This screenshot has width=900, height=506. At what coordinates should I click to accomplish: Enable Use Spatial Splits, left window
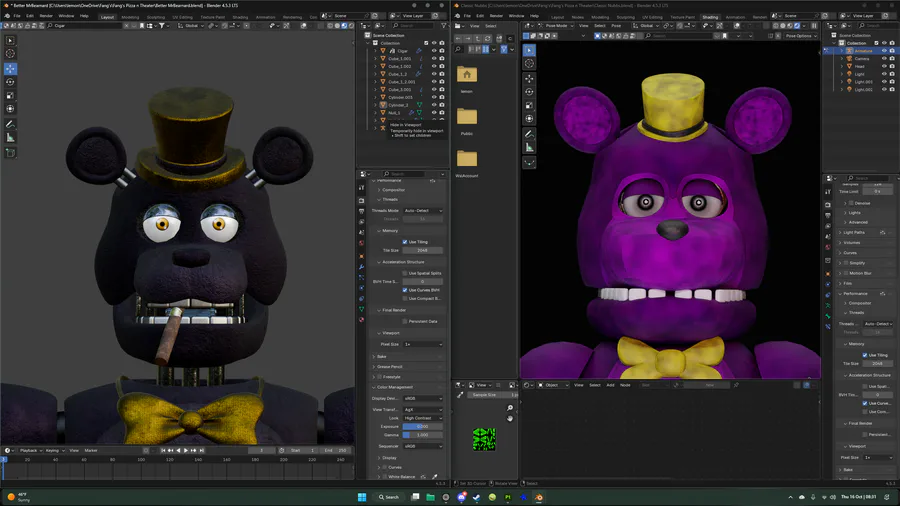click(x=405, y=273)
